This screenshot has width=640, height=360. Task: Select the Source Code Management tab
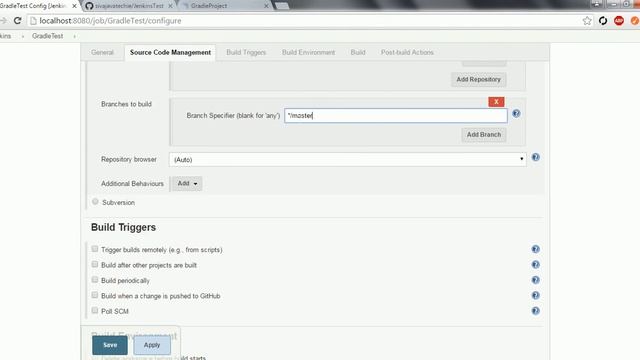(x=170, y=52)
